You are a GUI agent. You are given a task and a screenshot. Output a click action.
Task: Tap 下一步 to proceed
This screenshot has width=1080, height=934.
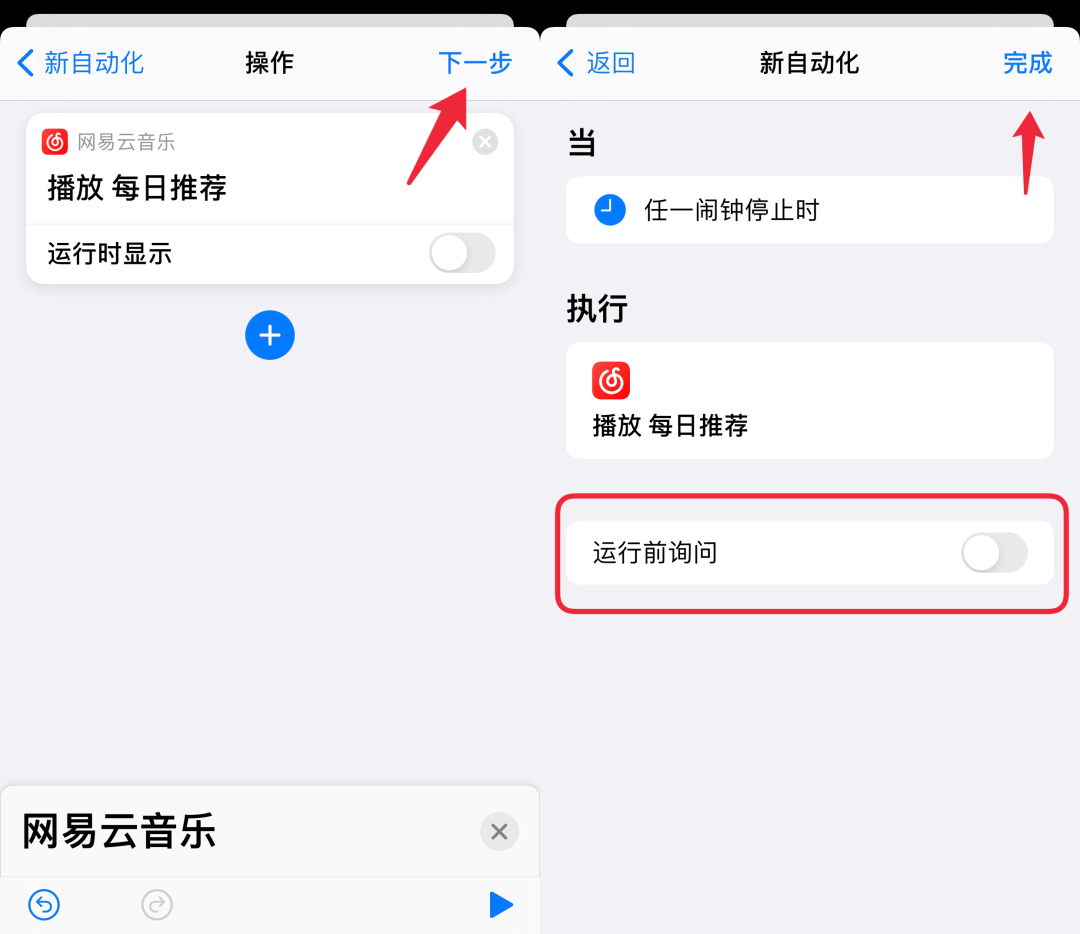click(x=475, y=63)
